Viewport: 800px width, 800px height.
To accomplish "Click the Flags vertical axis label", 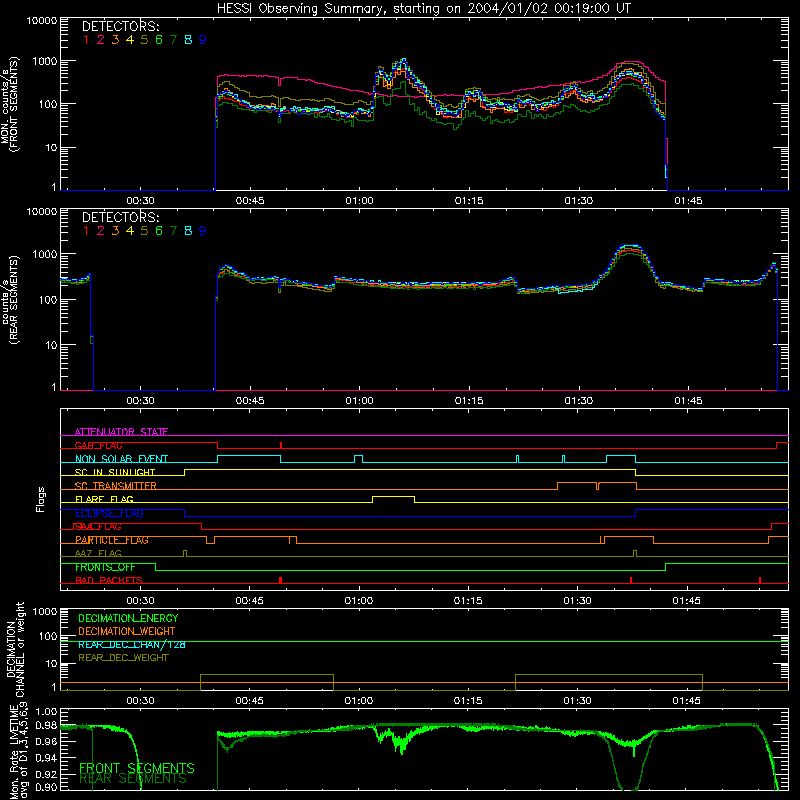I will click(40, 499).
